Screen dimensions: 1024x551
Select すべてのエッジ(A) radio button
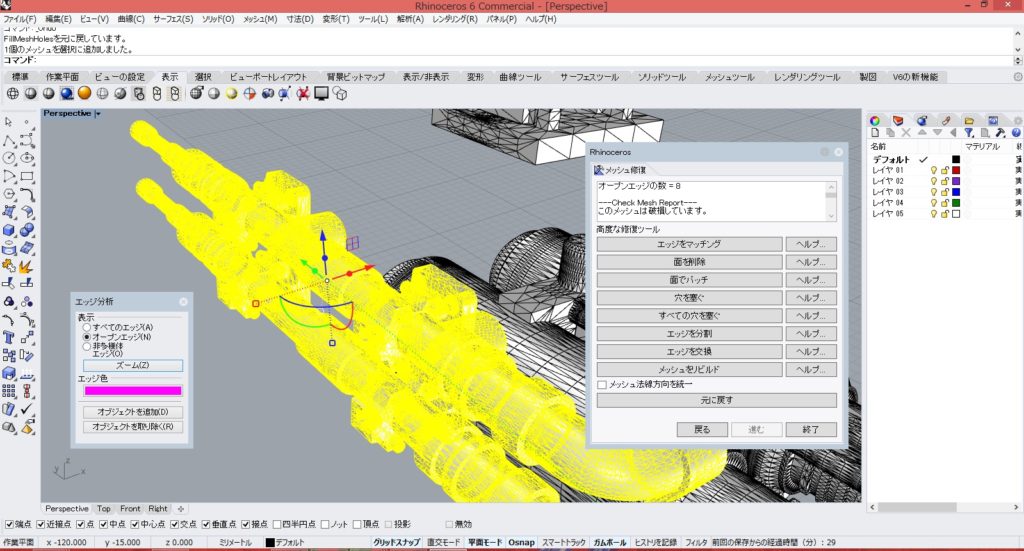pyautogui.click(x=87, y=327)
